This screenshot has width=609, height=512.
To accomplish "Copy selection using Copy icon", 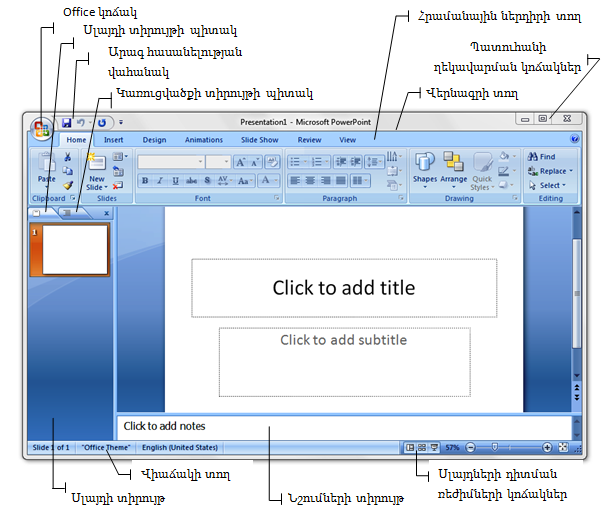I will (x=68, y=171).
